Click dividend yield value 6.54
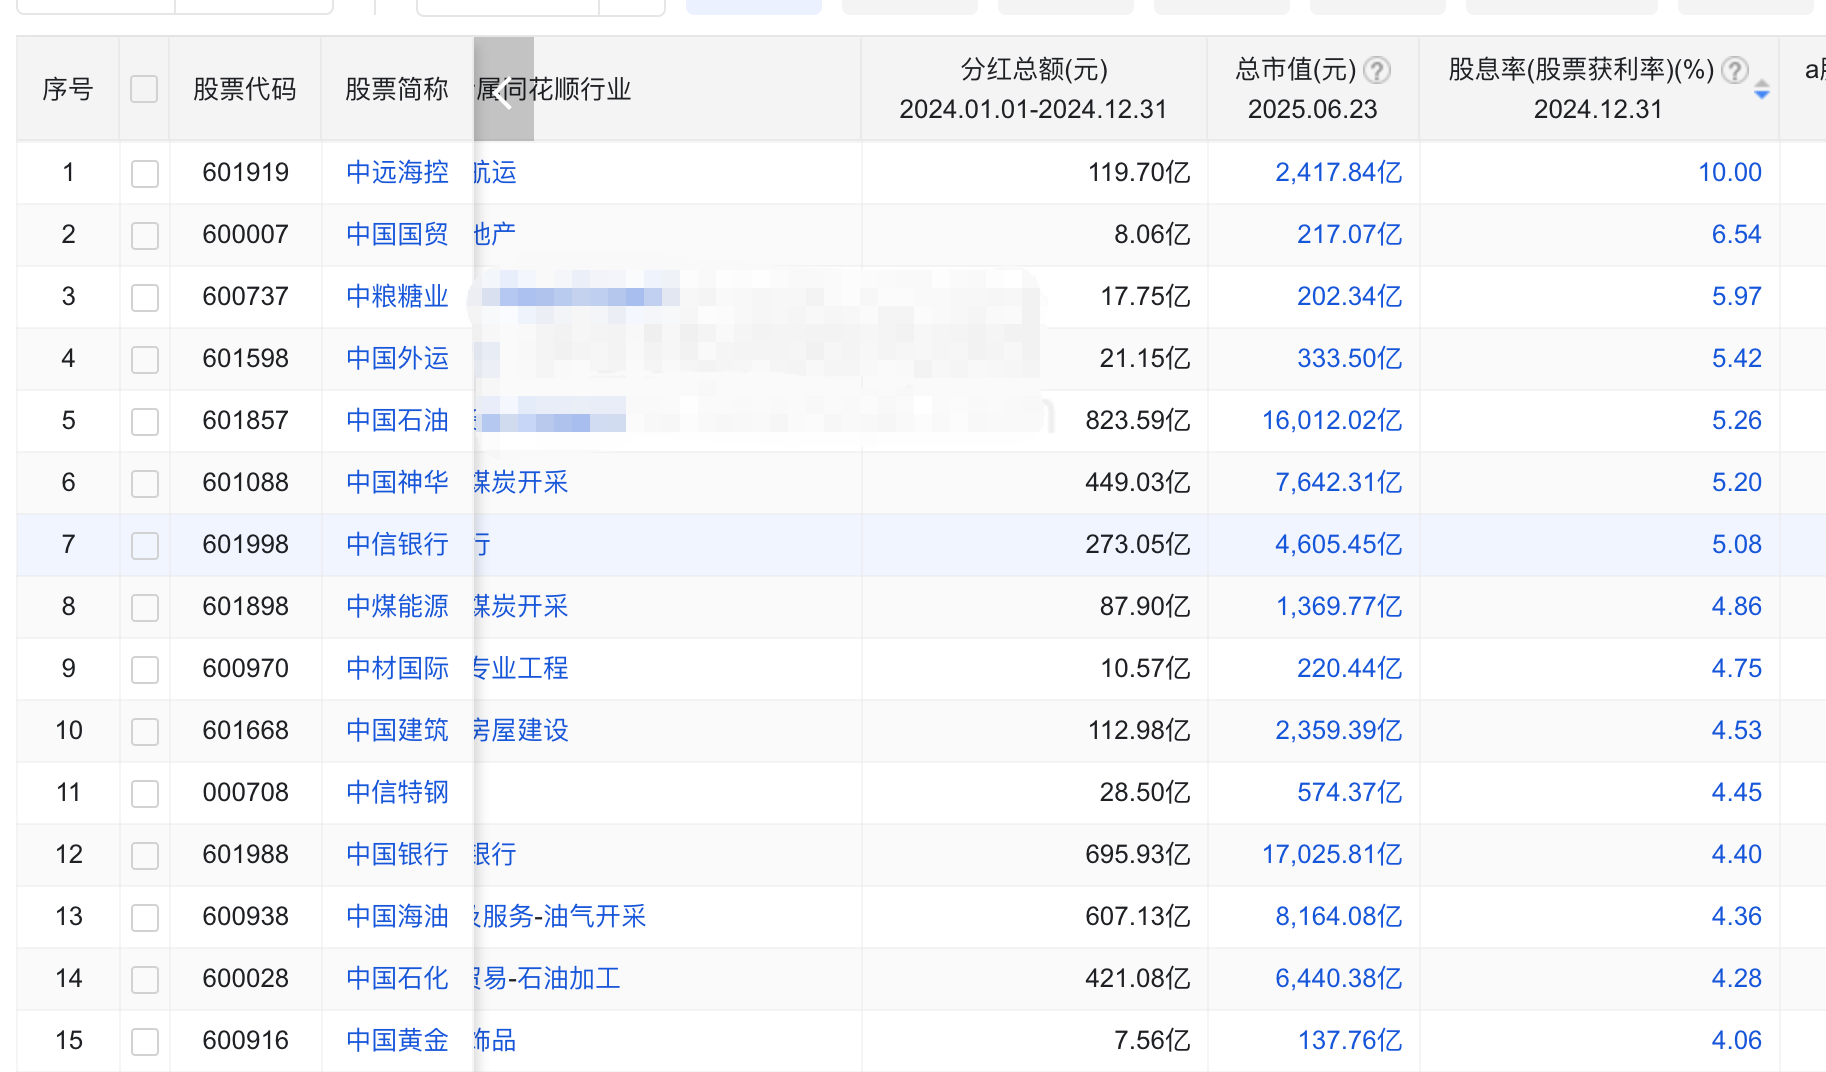1826x1072 pixels. (x=1737, y=234)
